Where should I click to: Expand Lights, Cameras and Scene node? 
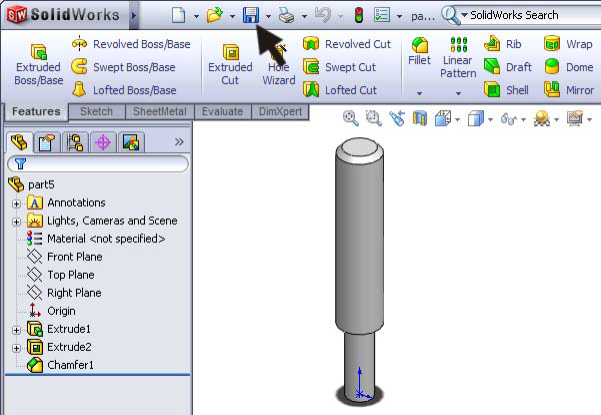pyautogui.click(x=16, y=221)
